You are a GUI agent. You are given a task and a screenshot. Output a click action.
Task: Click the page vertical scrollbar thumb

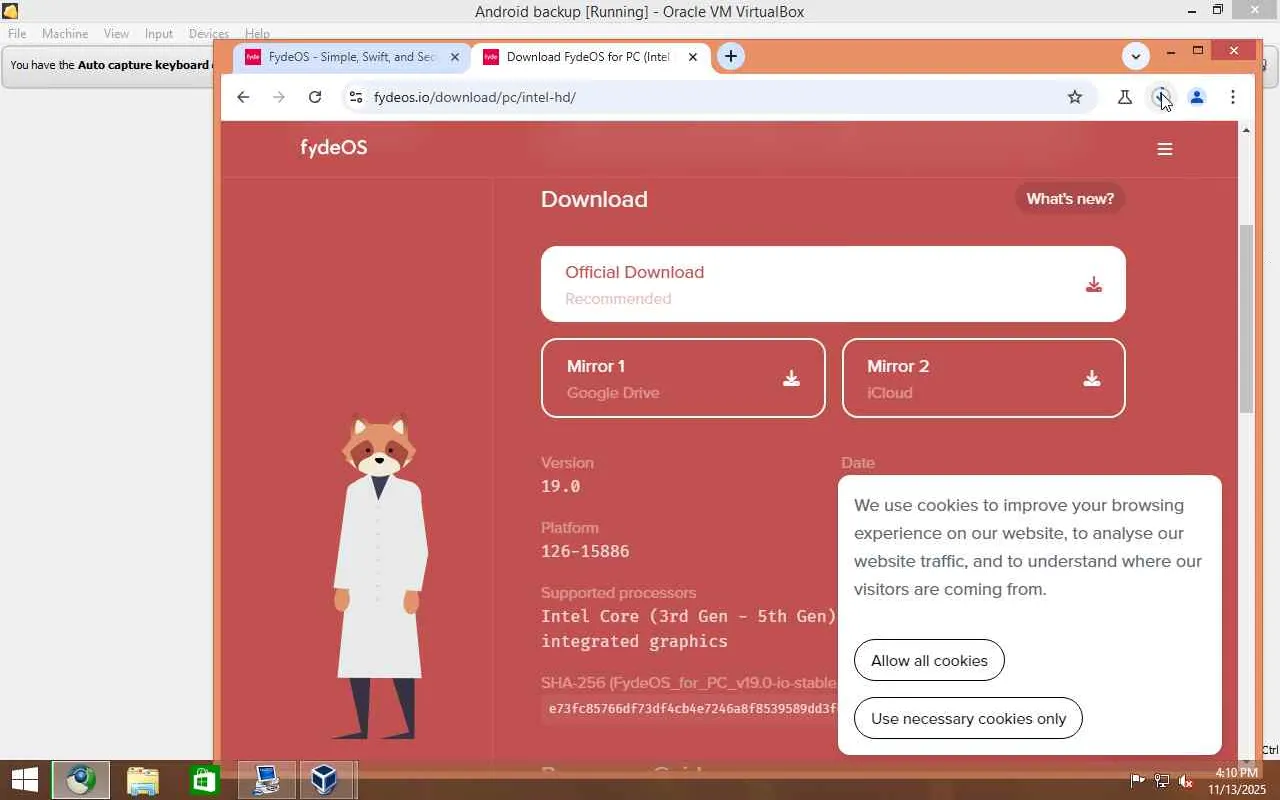(1246, 318)
